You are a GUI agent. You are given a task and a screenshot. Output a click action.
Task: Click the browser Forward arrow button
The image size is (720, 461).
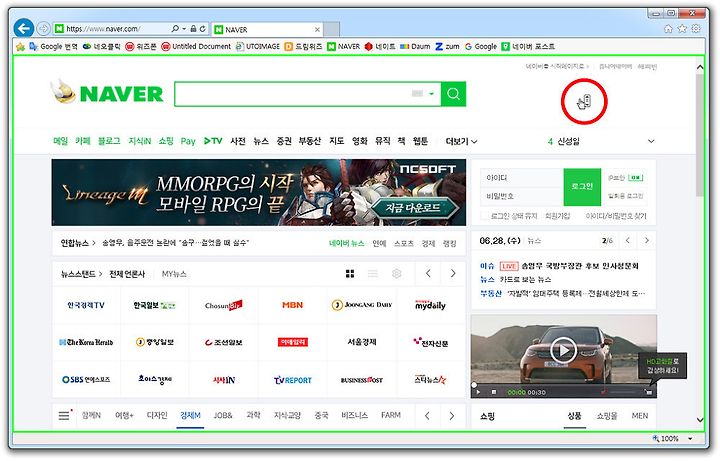[43, 28]
